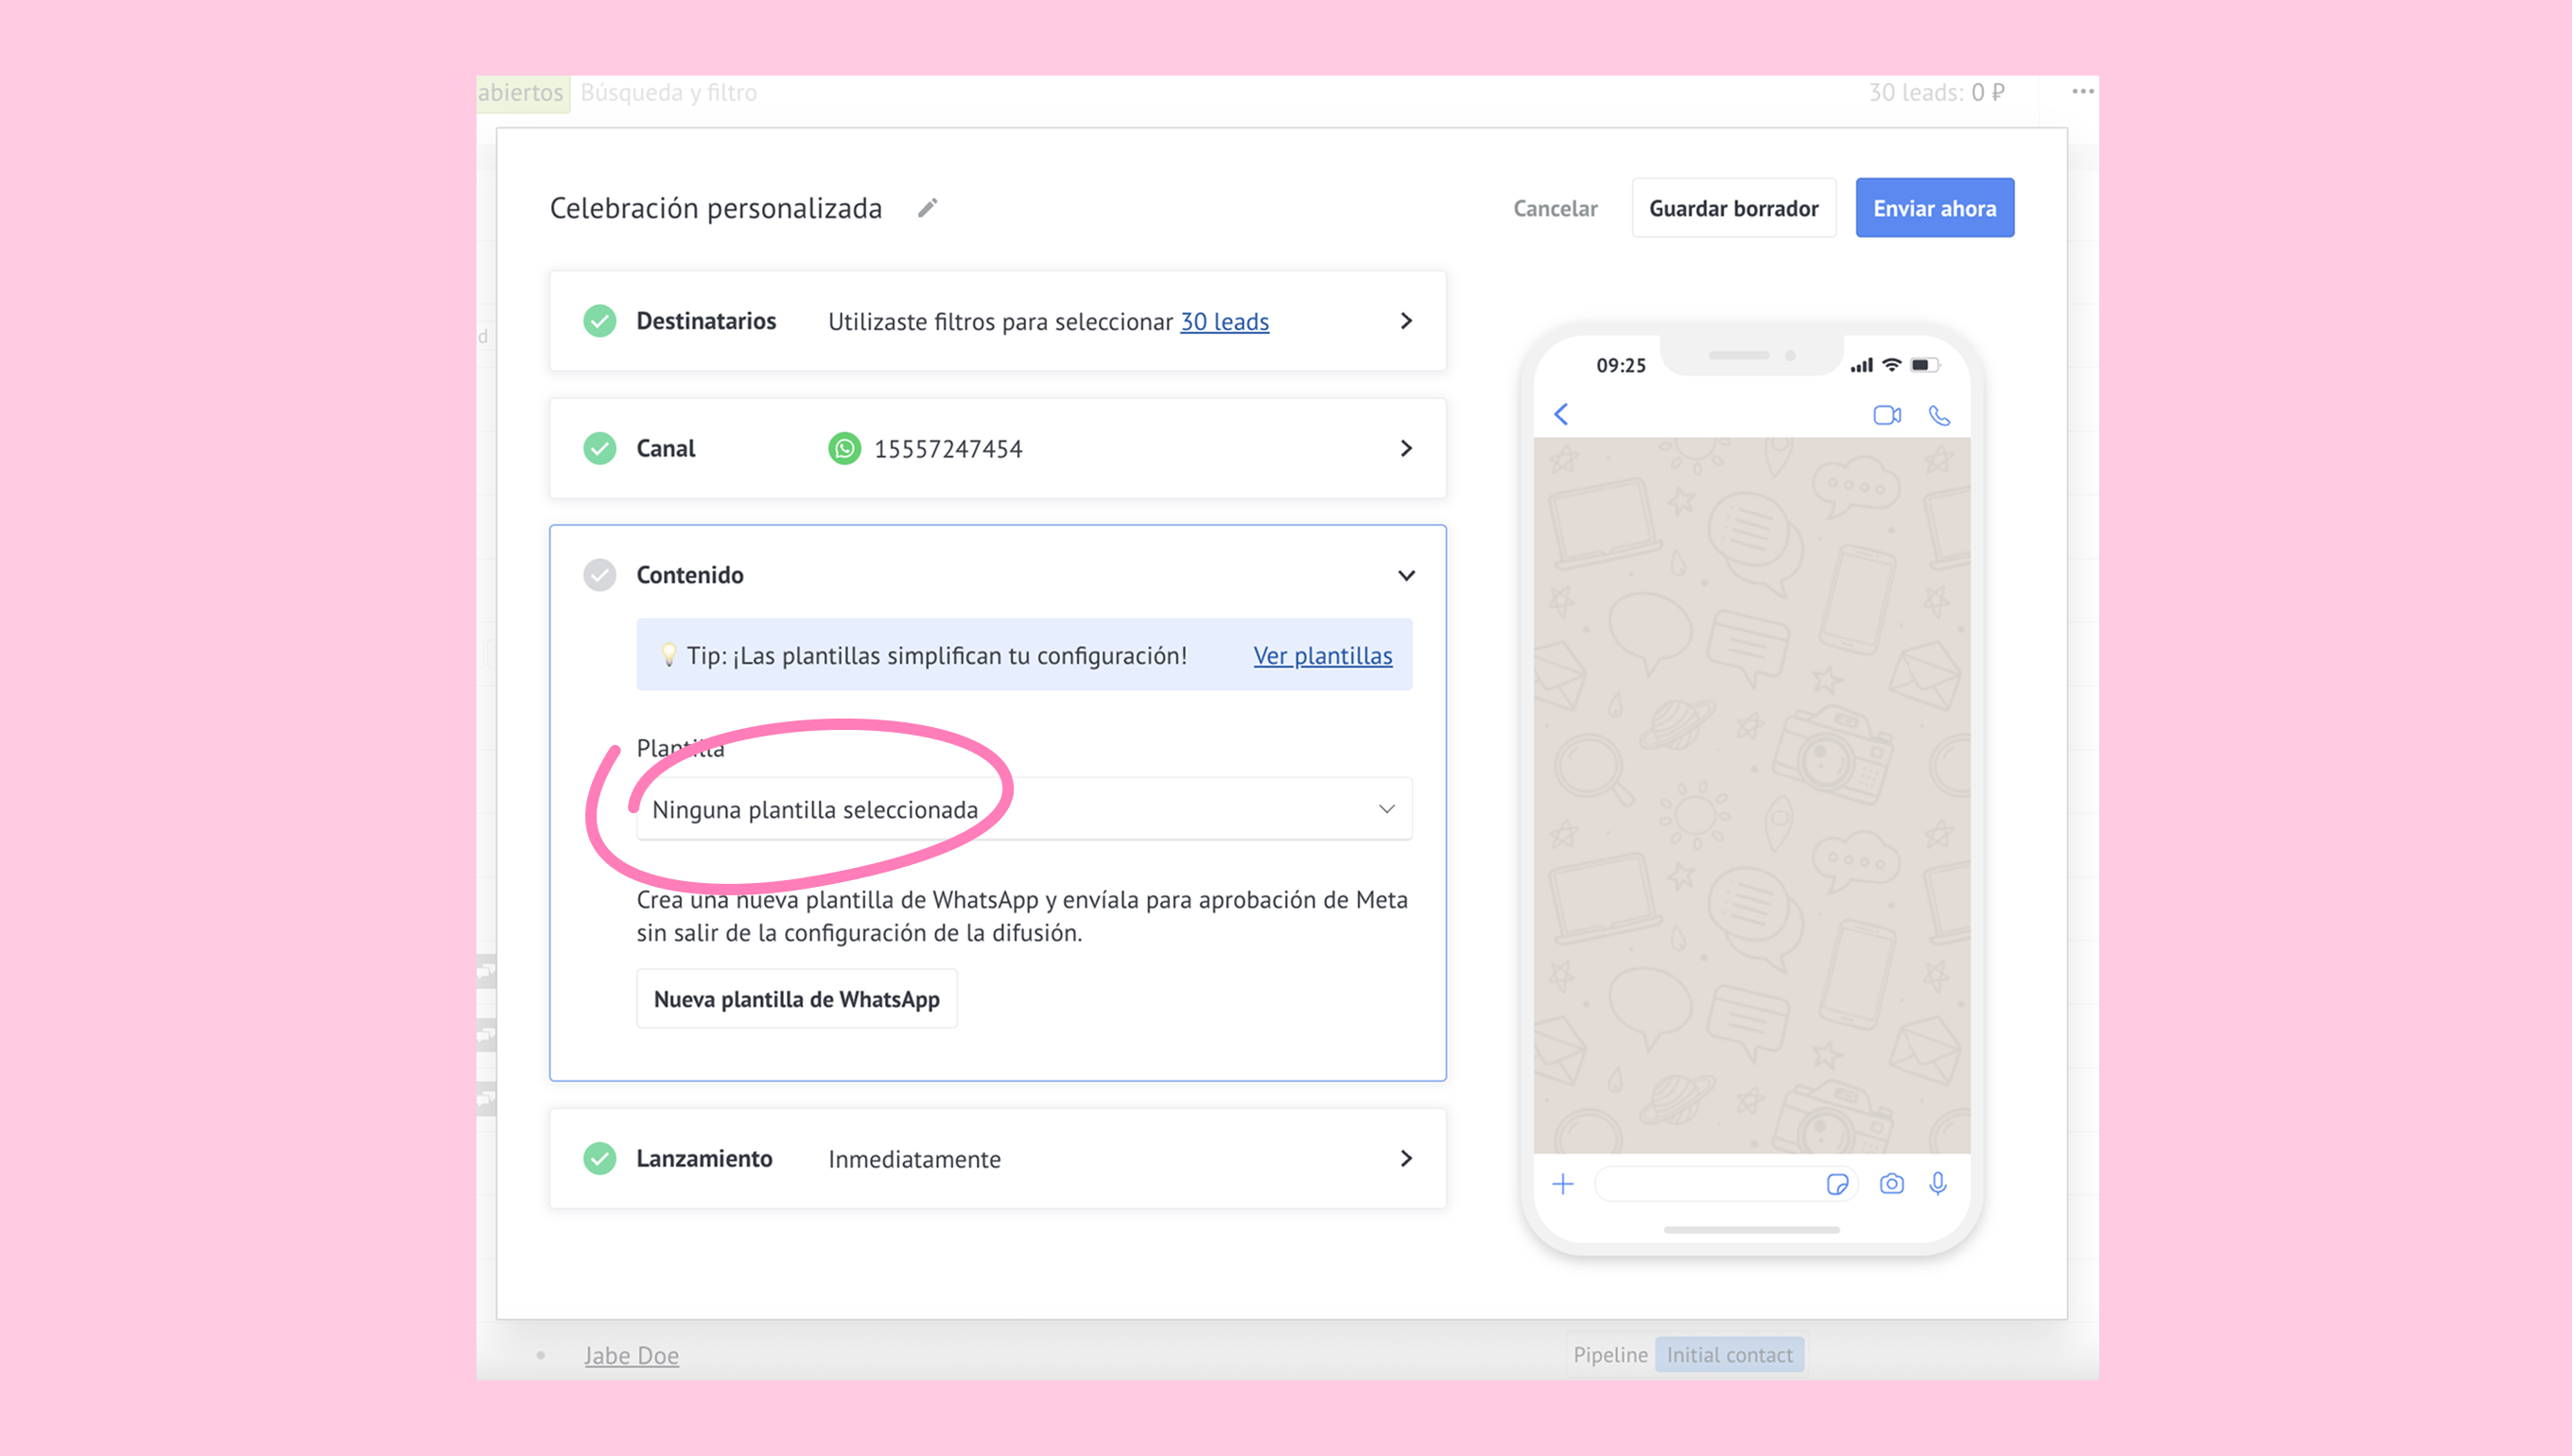This screenshot has width=2572, height=1456.
Task: Expand the Canal section chevron
Action: click(x=1406, y=448)
